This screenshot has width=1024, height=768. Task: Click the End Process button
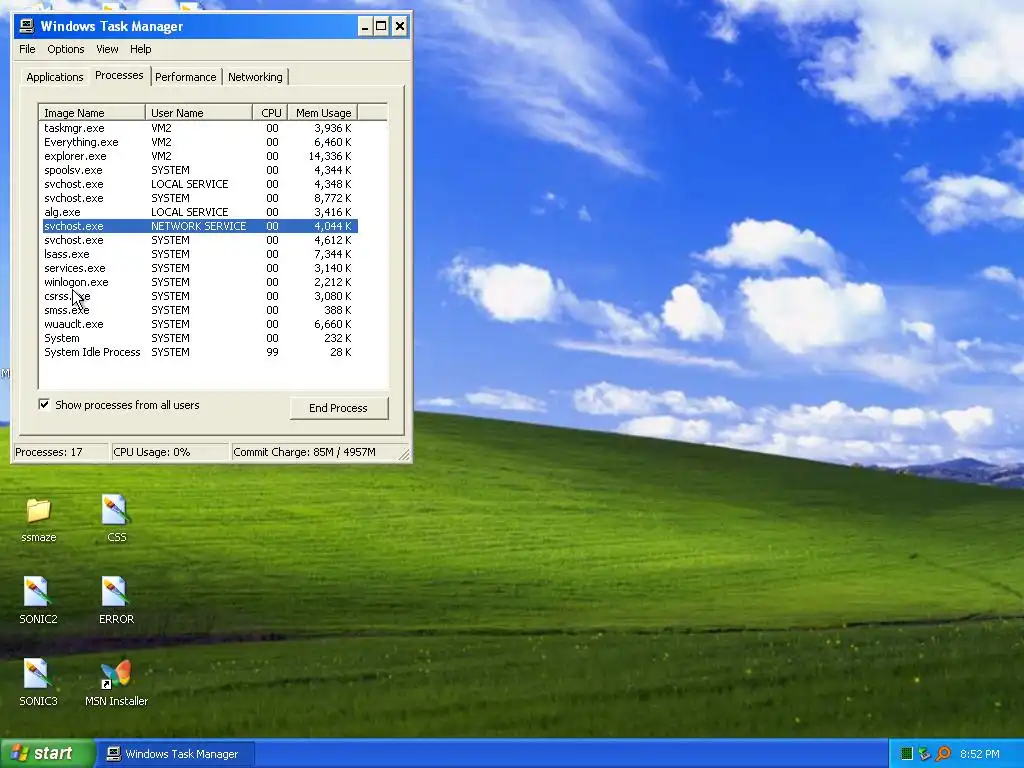(x=339, y=408)
